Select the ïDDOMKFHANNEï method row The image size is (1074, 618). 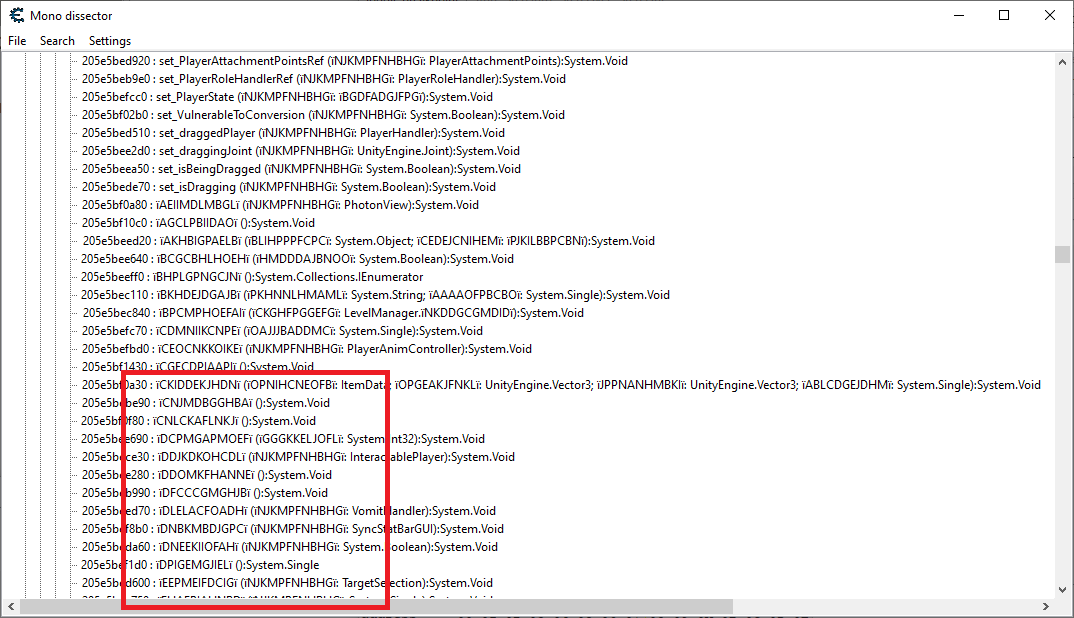207,474
